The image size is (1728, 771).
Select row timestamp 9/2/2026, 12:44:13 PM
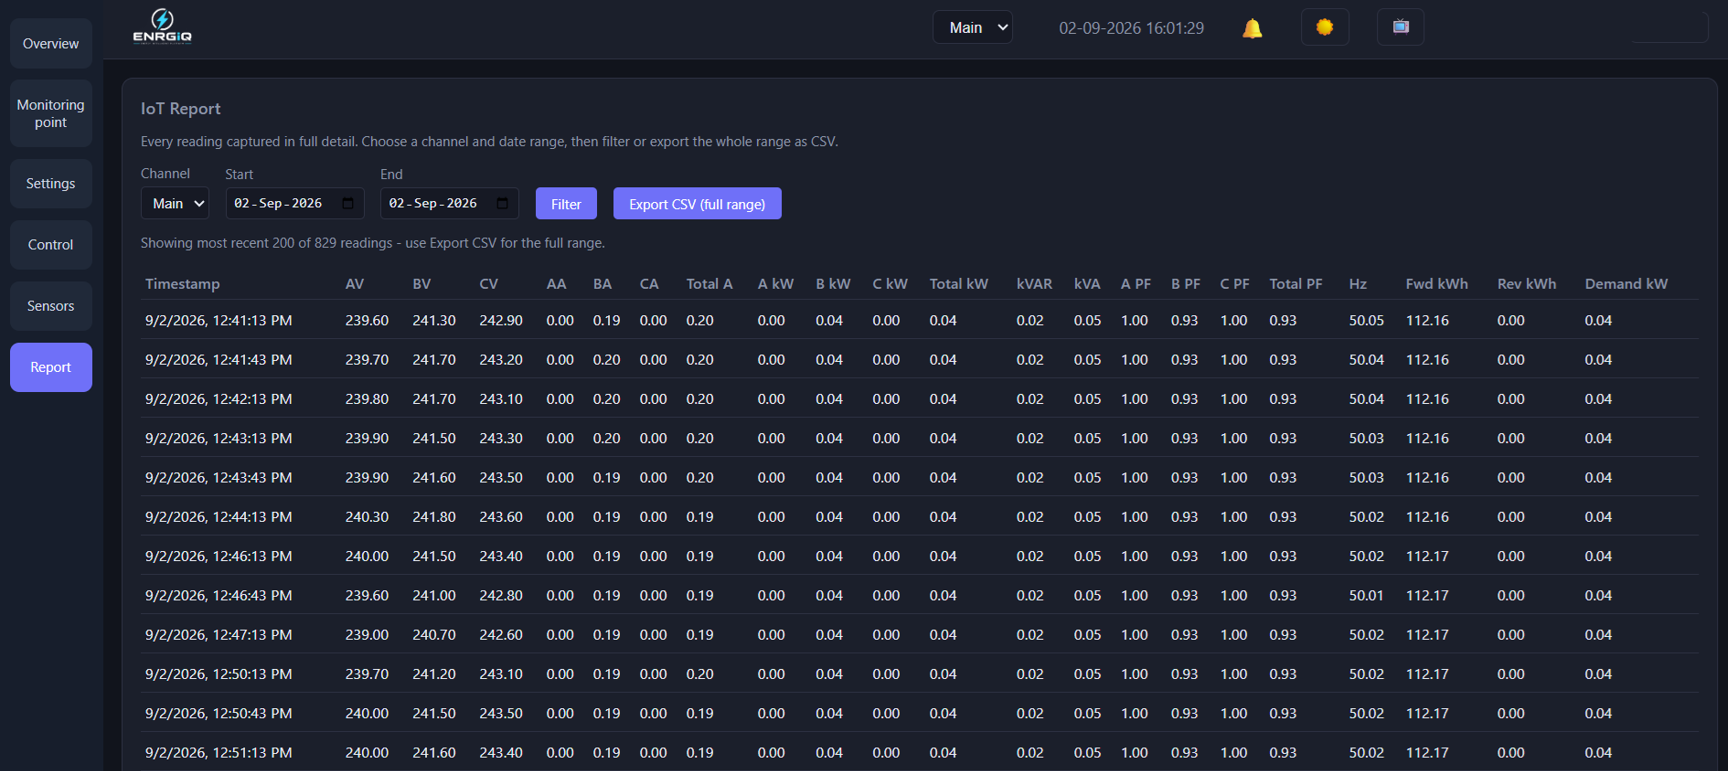[219, 517]
